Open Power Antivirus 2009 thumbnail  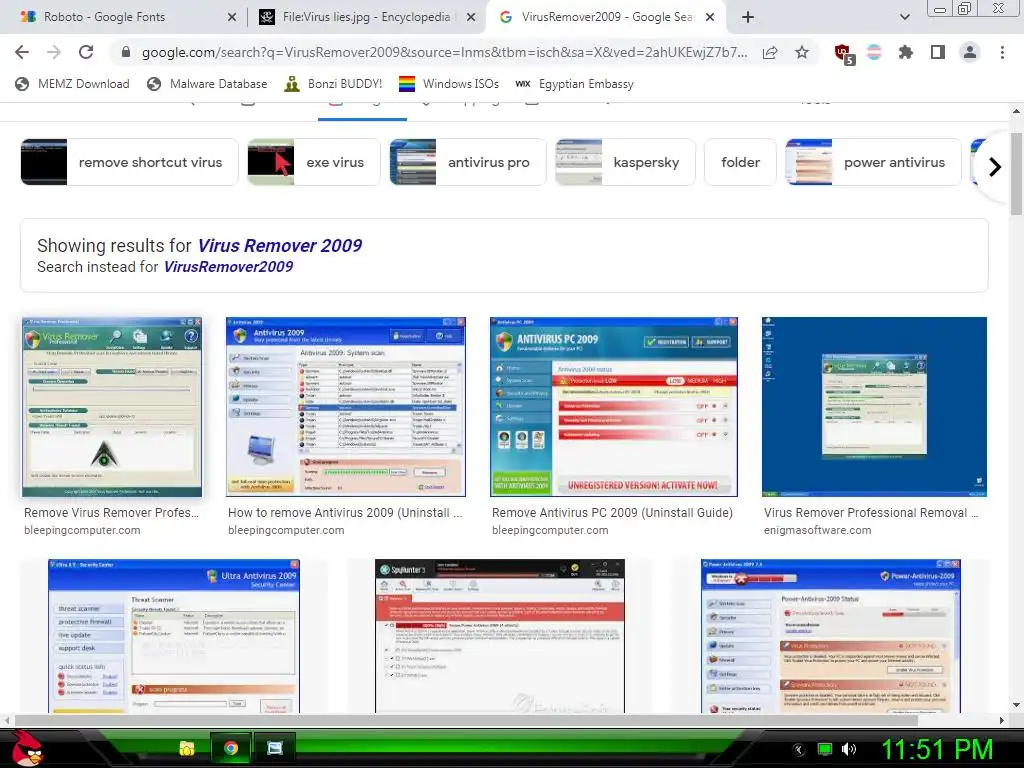point(831,636)
